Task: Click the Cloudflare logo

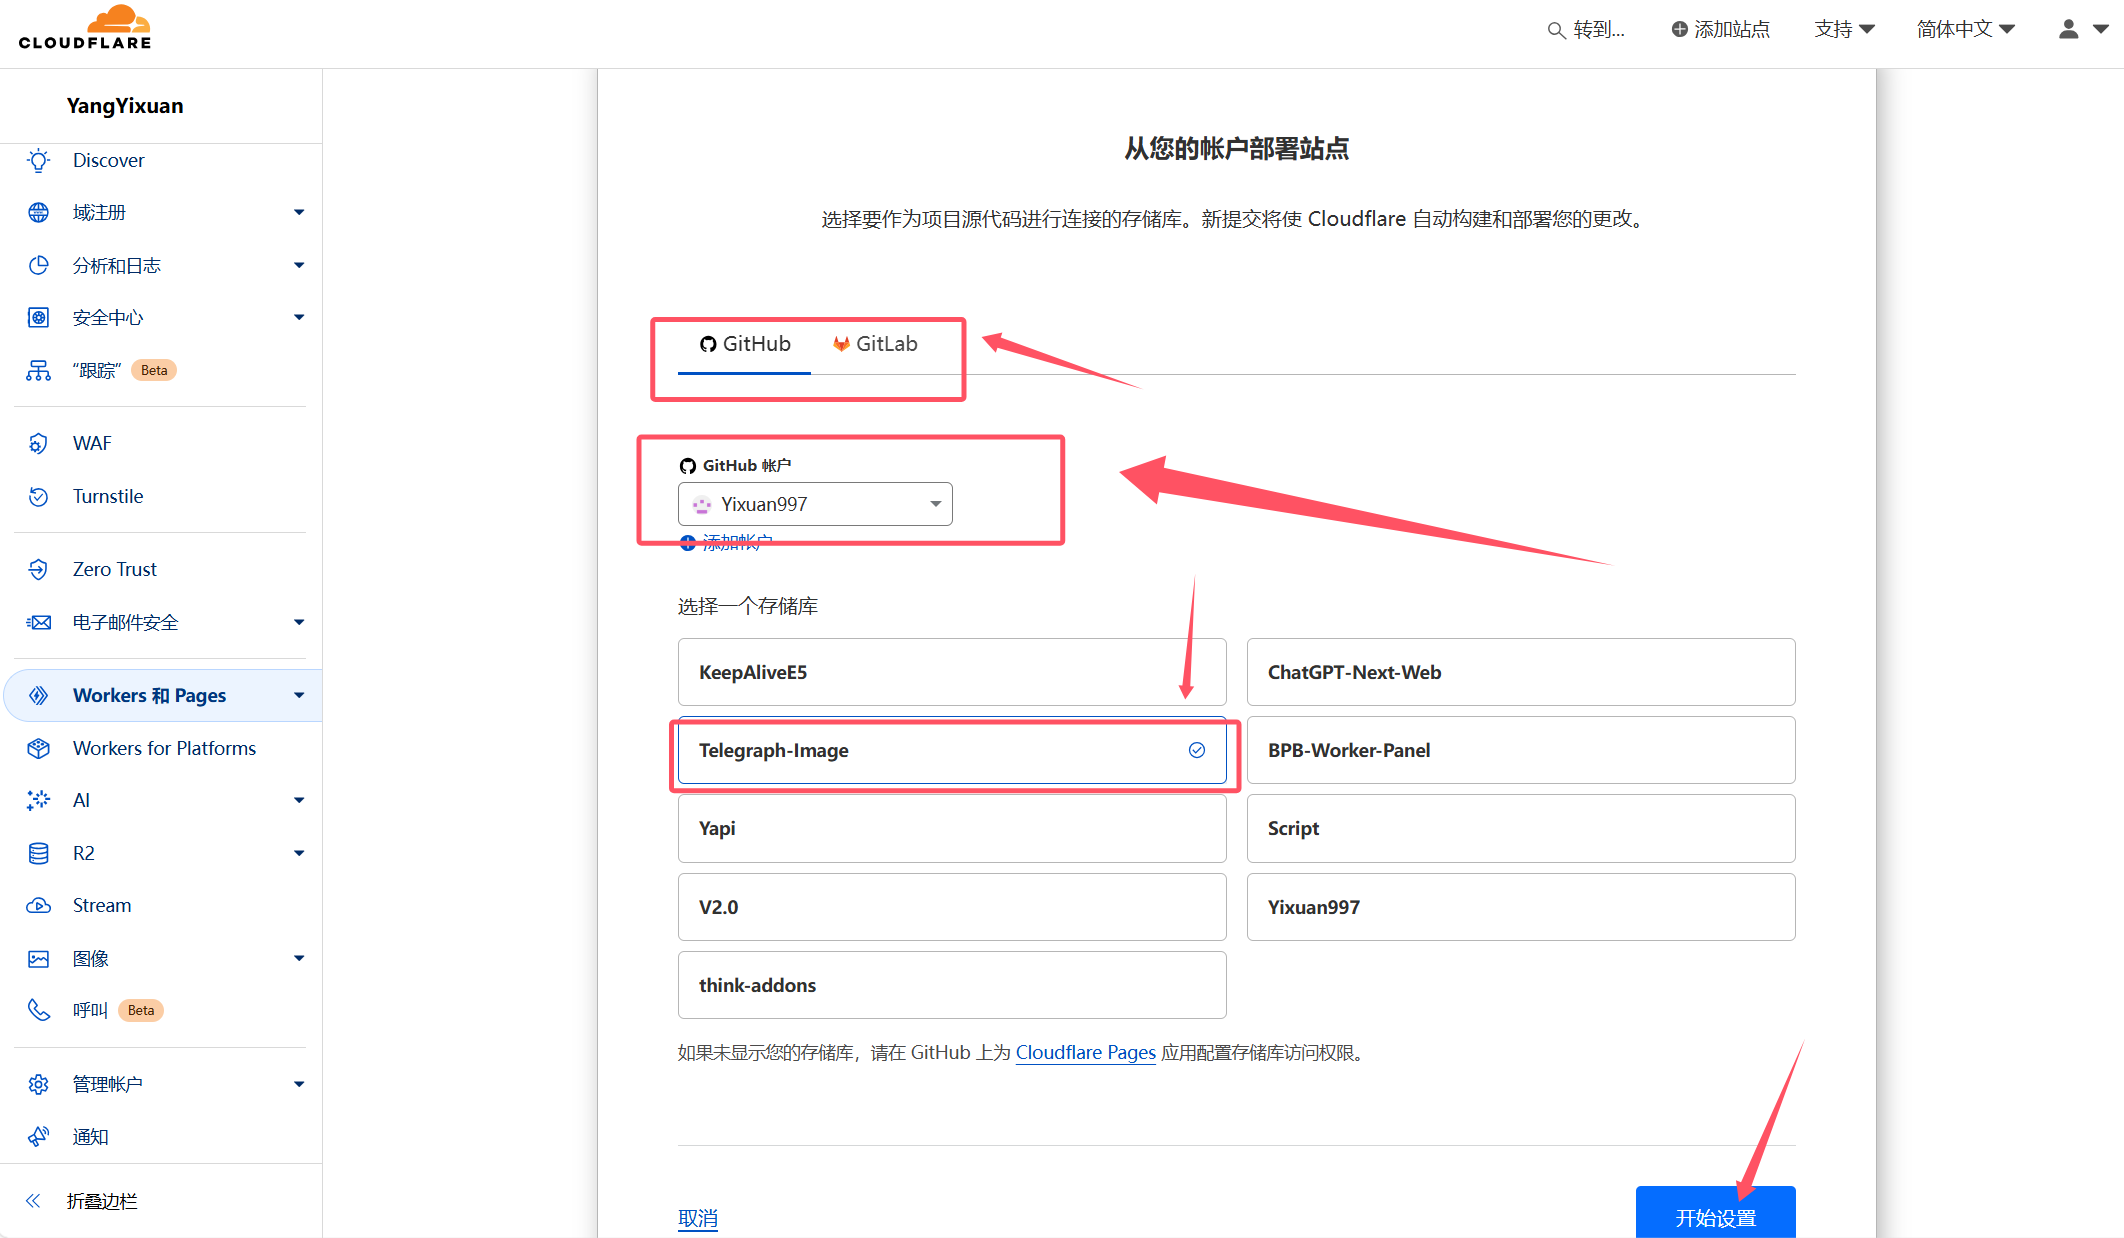Action: [85, 28]
